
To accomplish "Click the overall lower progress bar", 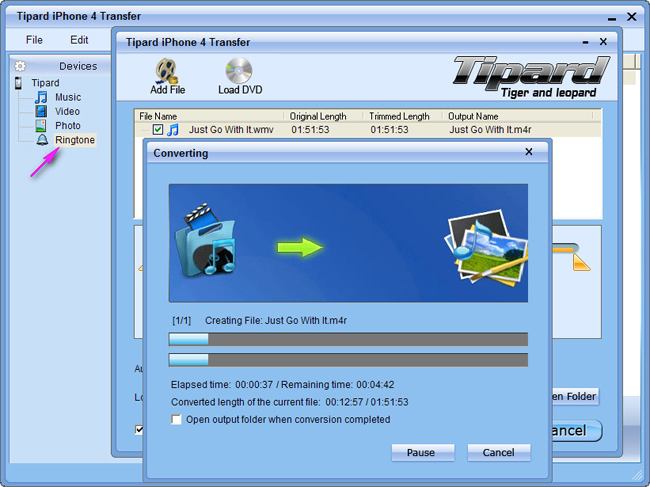I will tap(348, 360).
